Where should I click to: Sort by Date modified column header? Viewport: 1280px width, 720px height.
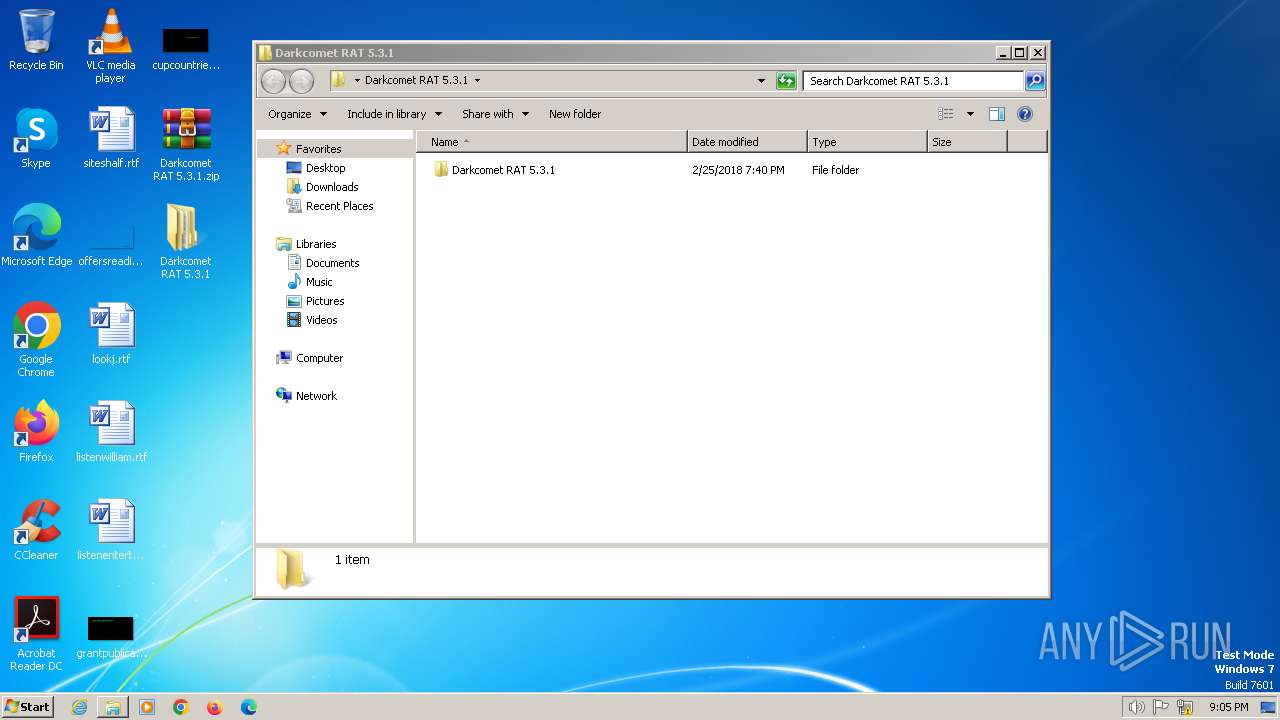(747, 142)
